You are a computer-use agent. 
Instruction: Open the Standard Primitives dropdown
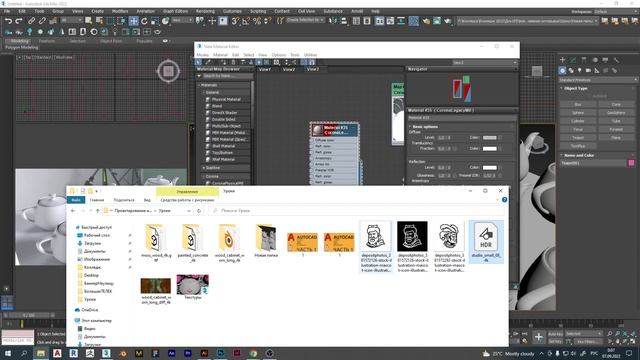tap(598, 80)
